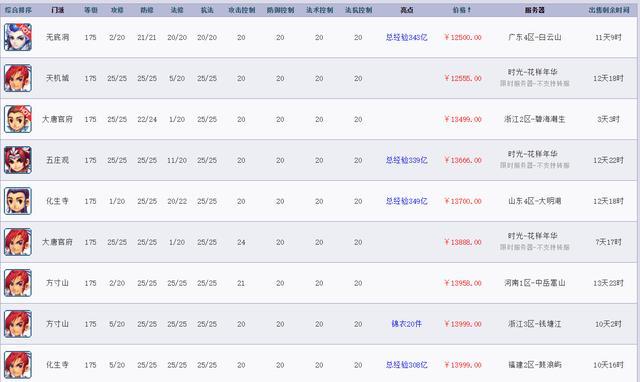640x382 pixels.
Task: Open the 锦衣20件 highlight link
Action: tap(407, 324)
